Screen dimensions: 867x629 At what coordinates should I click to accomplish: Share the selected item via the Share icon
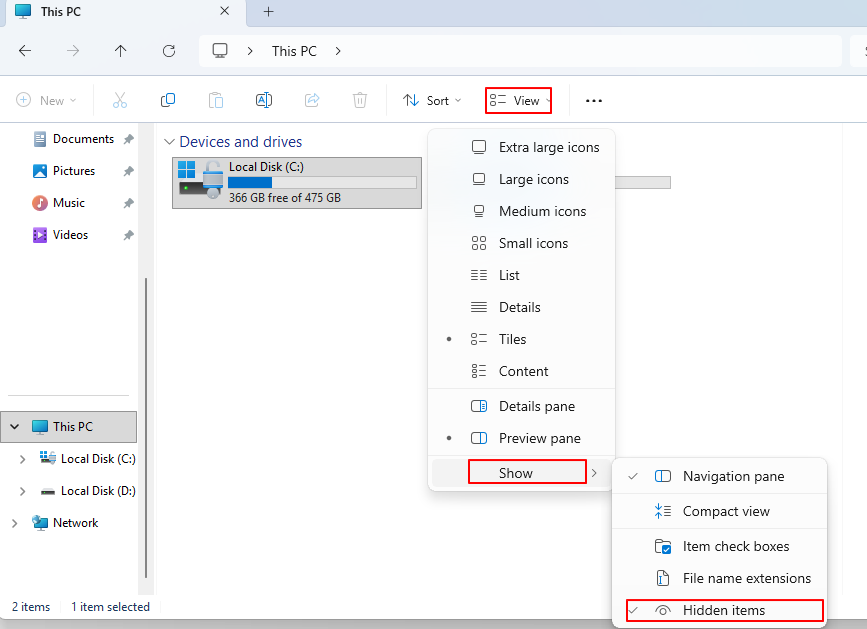click(311, 100)
